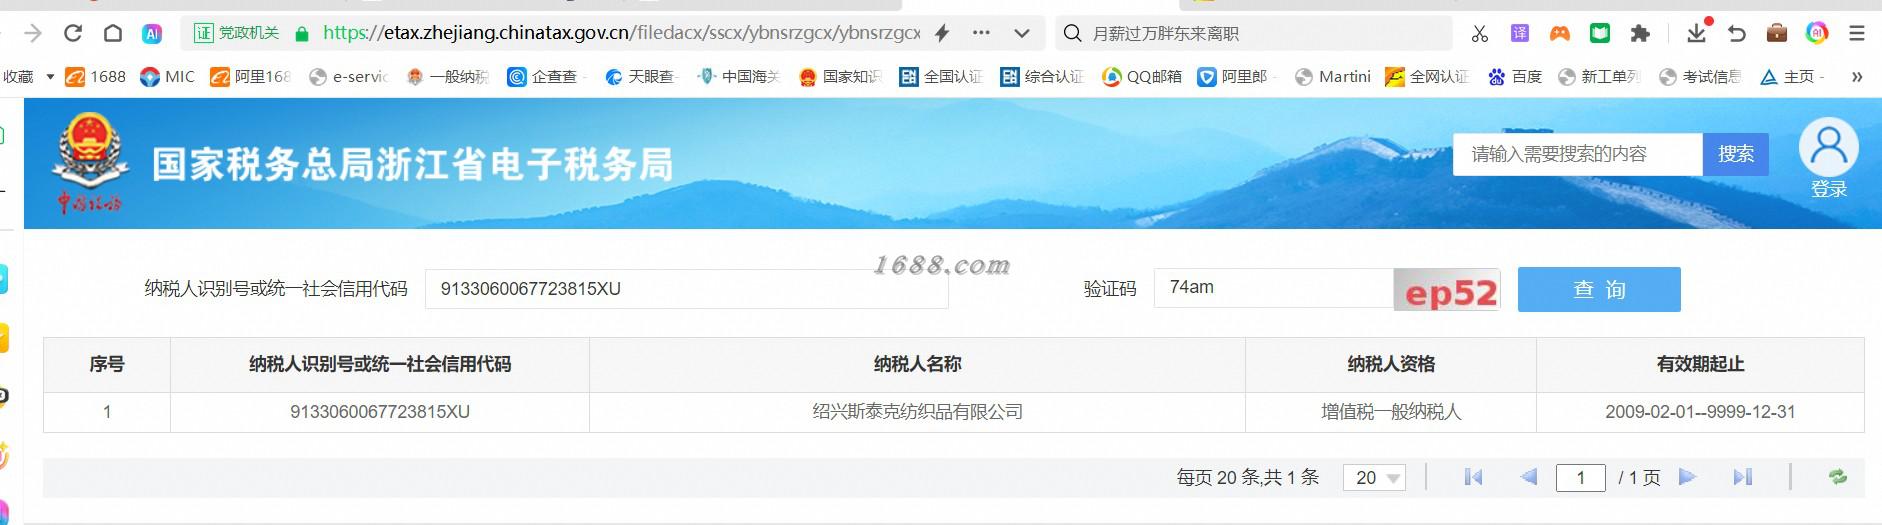Open the 全网认证 bookmark

pyautogui.click(x=1427, y=77)
